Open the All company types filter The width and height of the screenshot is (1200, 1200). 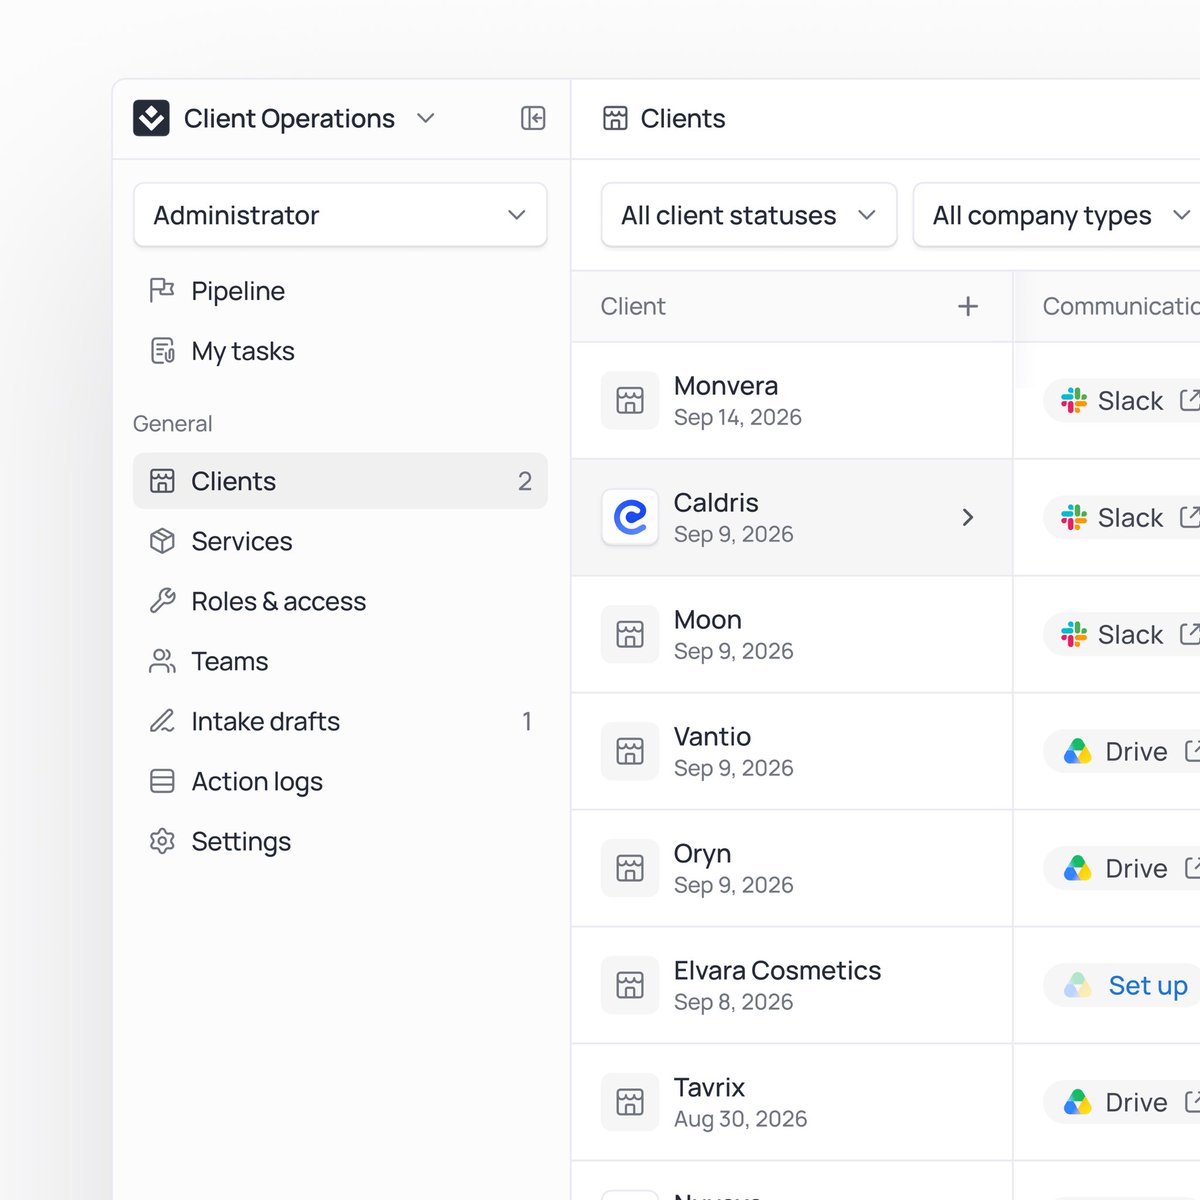coord(1057,215)
